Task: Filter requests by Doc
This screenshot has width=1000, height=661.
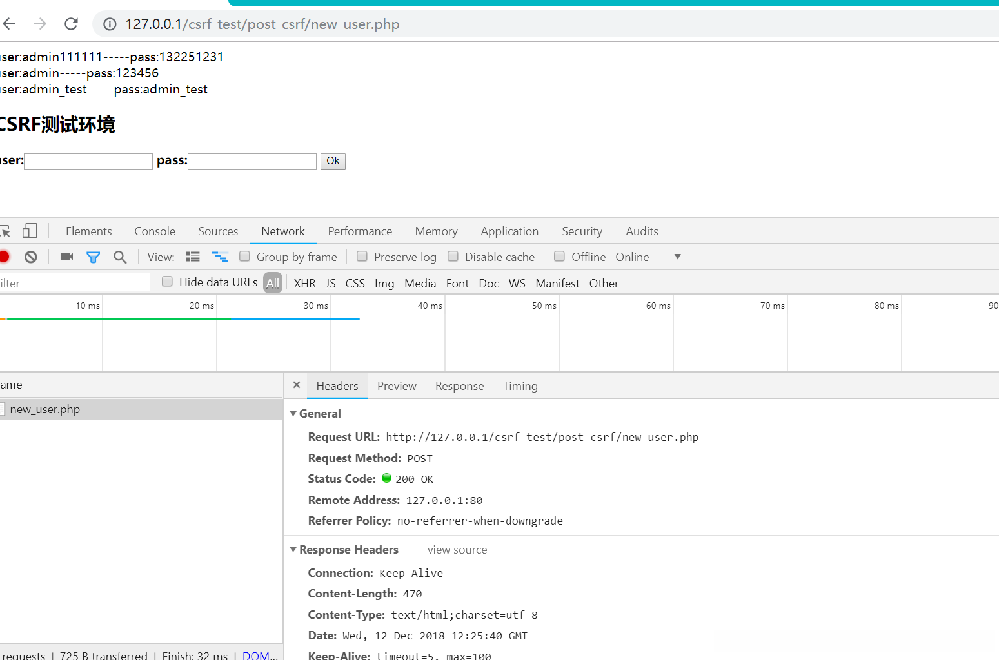Action: pos(489,283)
